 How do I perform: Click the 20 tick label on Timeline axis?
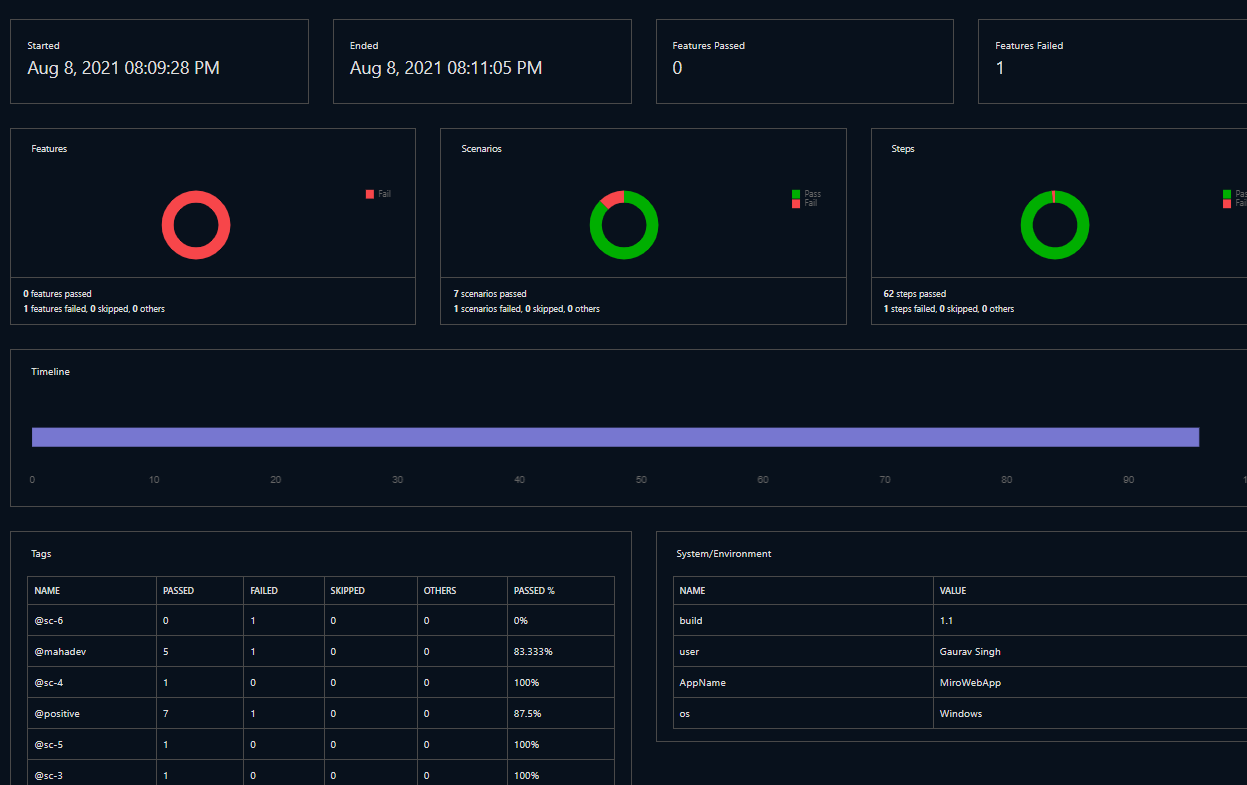tap(275, 480)
